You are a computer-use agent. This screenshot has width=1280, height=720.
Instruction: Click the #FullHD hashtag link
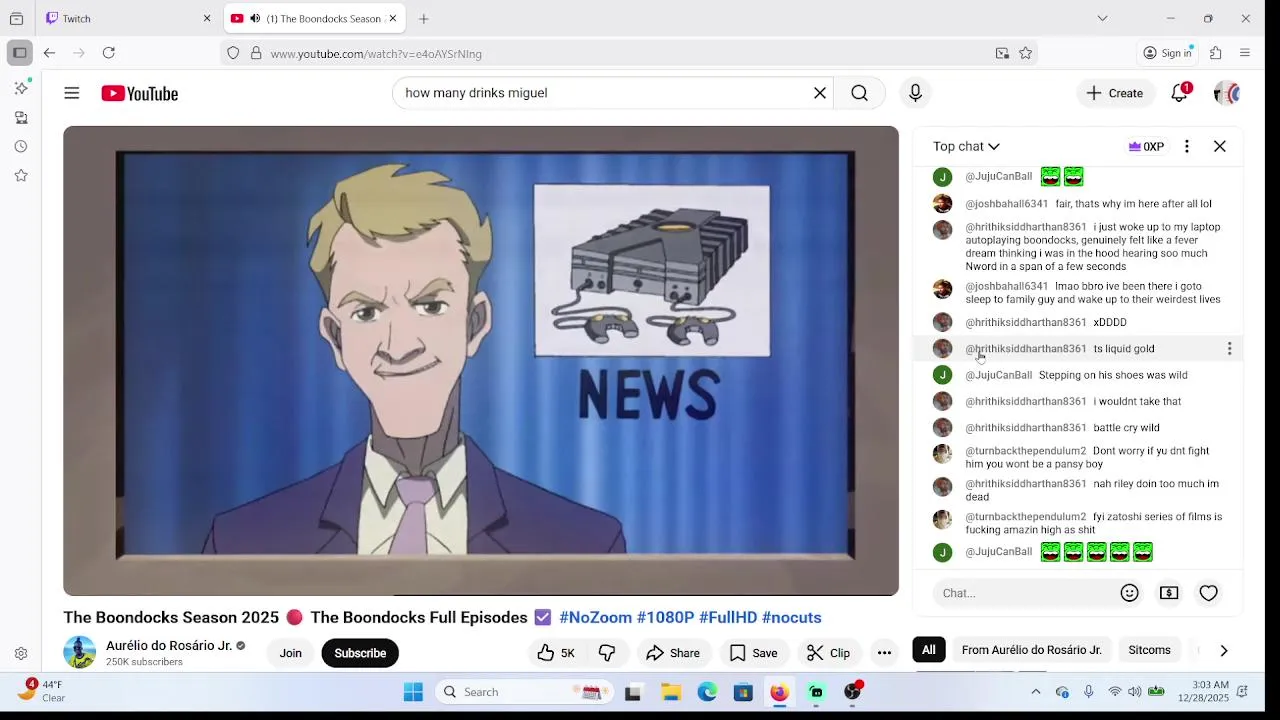tap(728, 618)
